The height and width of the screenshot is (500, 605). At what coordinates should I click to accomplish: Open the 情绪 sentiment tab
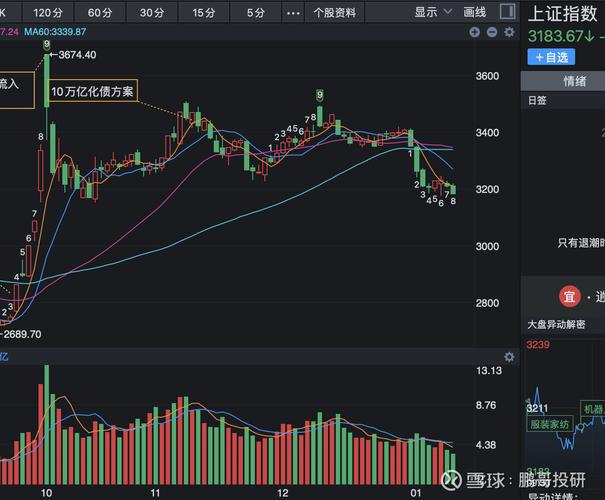(x=575, y=81)
